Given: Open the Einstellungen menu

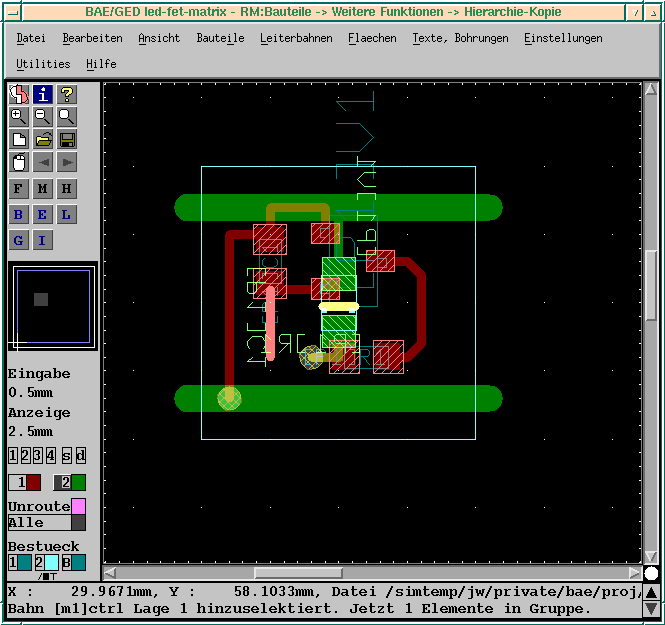Looking at the screenshot, I should point(563,38).
